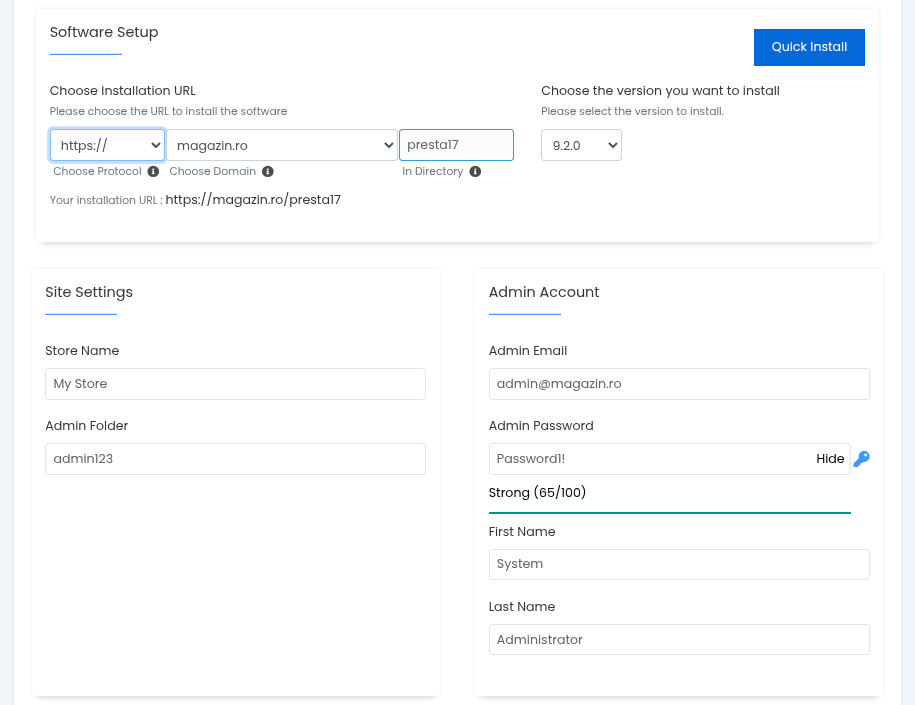915x705 pixels.
Task: Click the Choose Domain label
Action: [x=212, y=172]
